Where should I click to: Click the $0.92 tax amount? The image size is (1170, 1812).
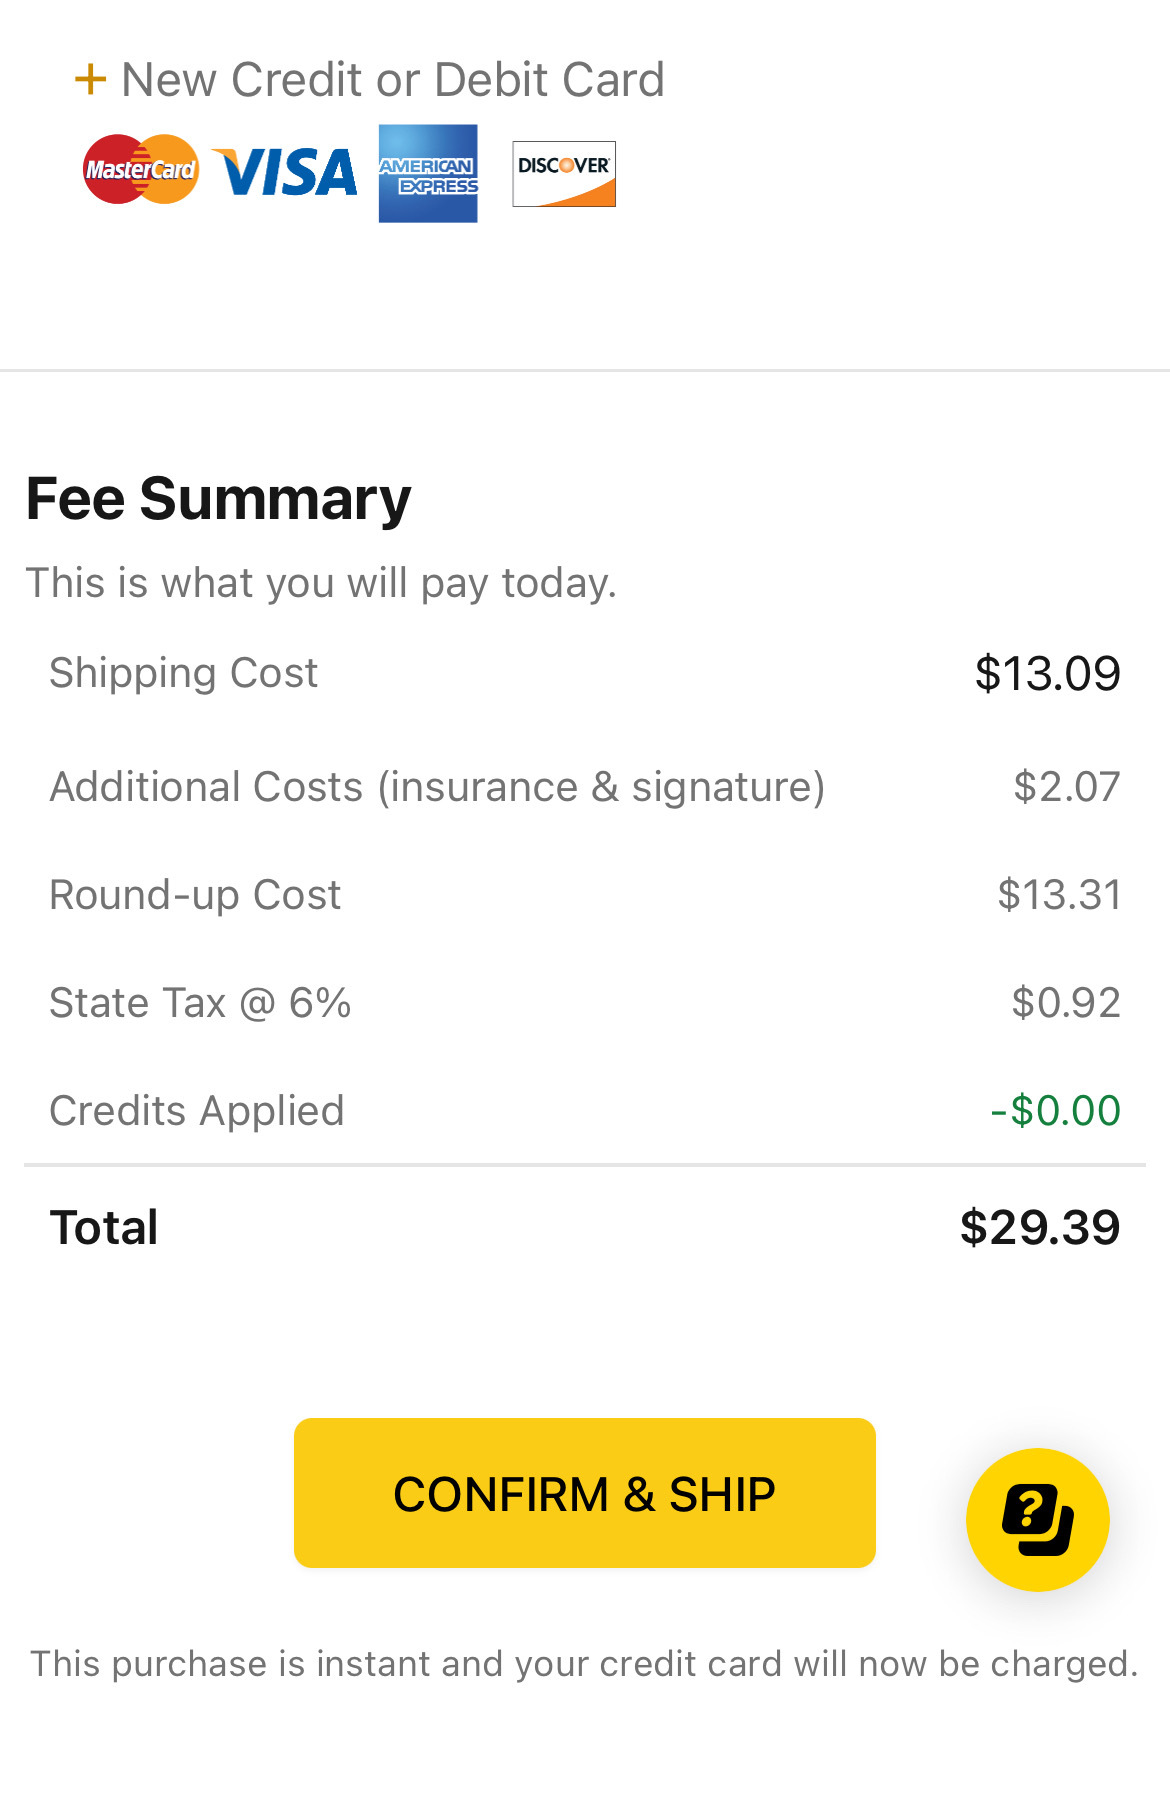[1066, 1003]
